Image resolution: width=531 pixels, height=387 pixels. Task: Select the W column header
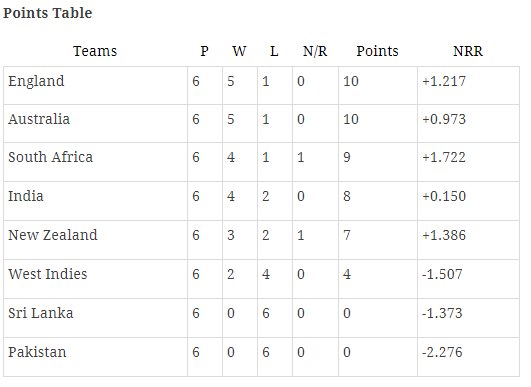(x=239, y=51)
